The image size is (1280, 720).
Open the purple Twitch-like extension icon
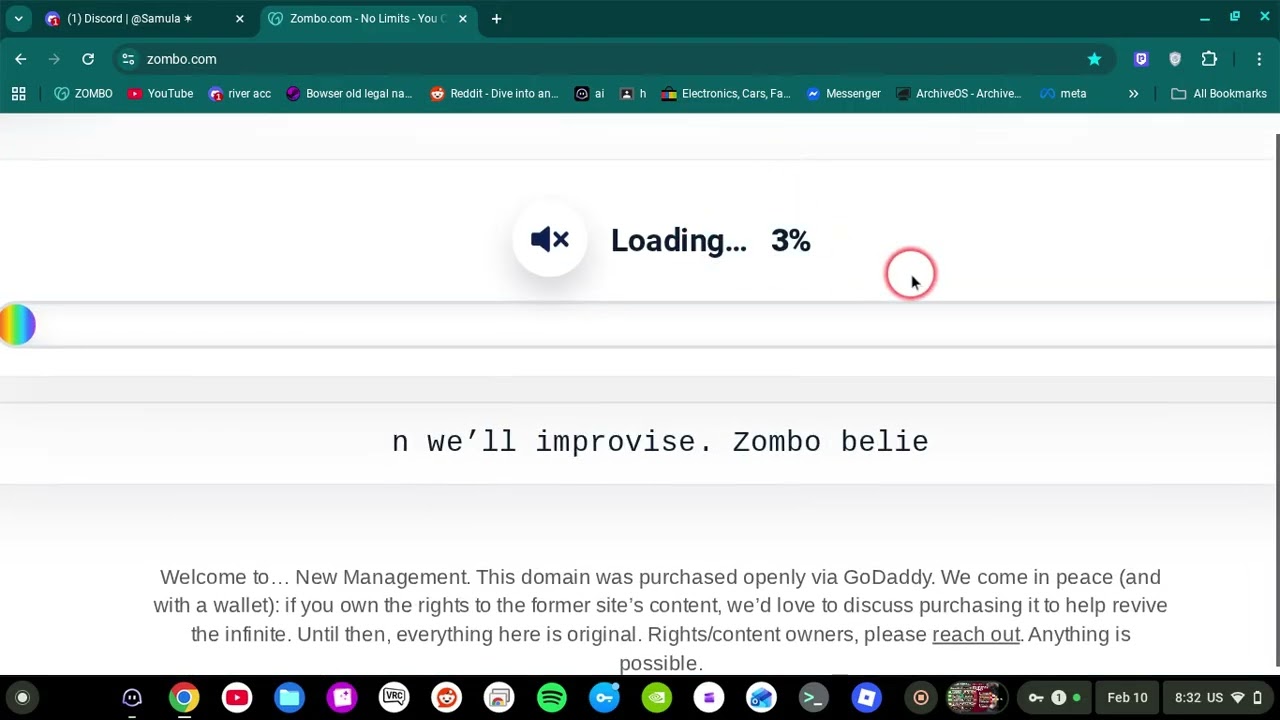1141,59
